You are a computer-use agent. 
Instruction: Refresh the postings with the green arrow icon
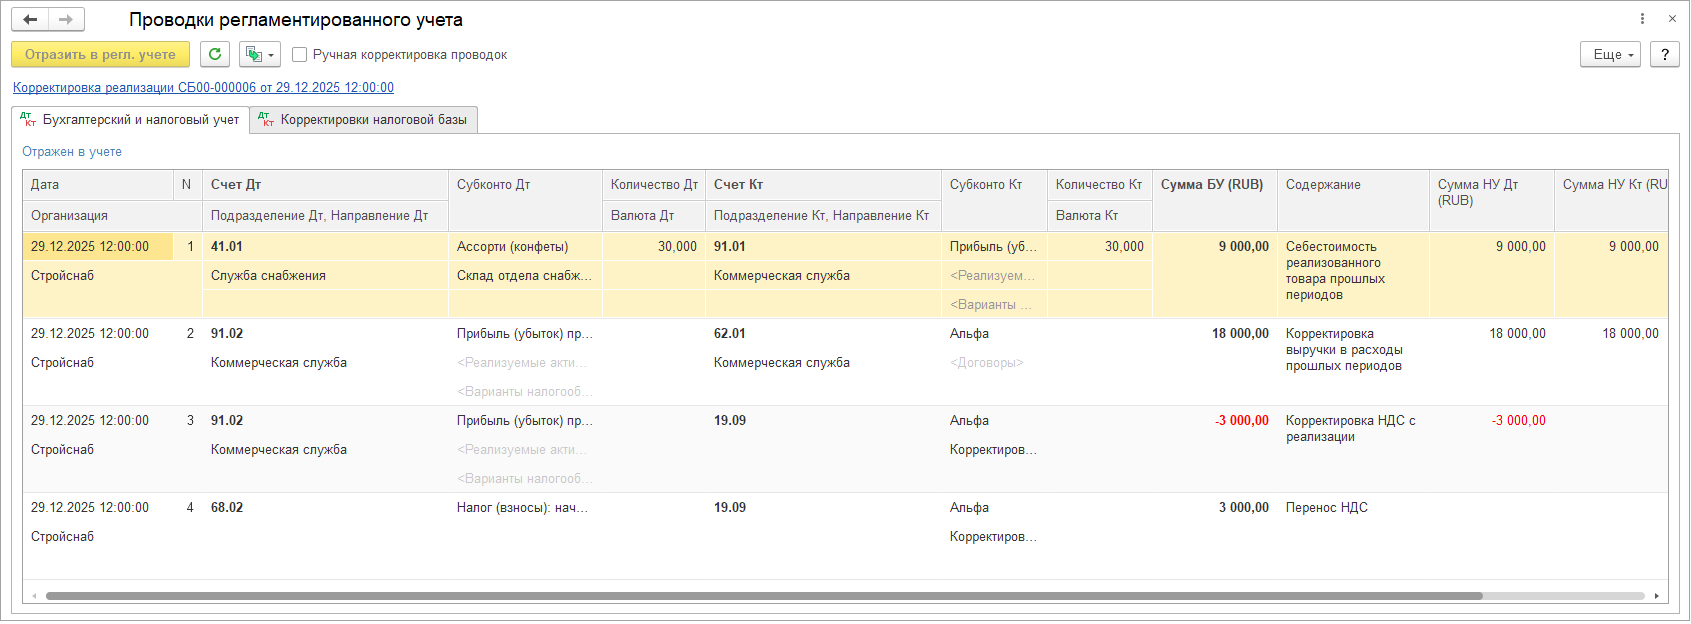click(x=215, y=54)
